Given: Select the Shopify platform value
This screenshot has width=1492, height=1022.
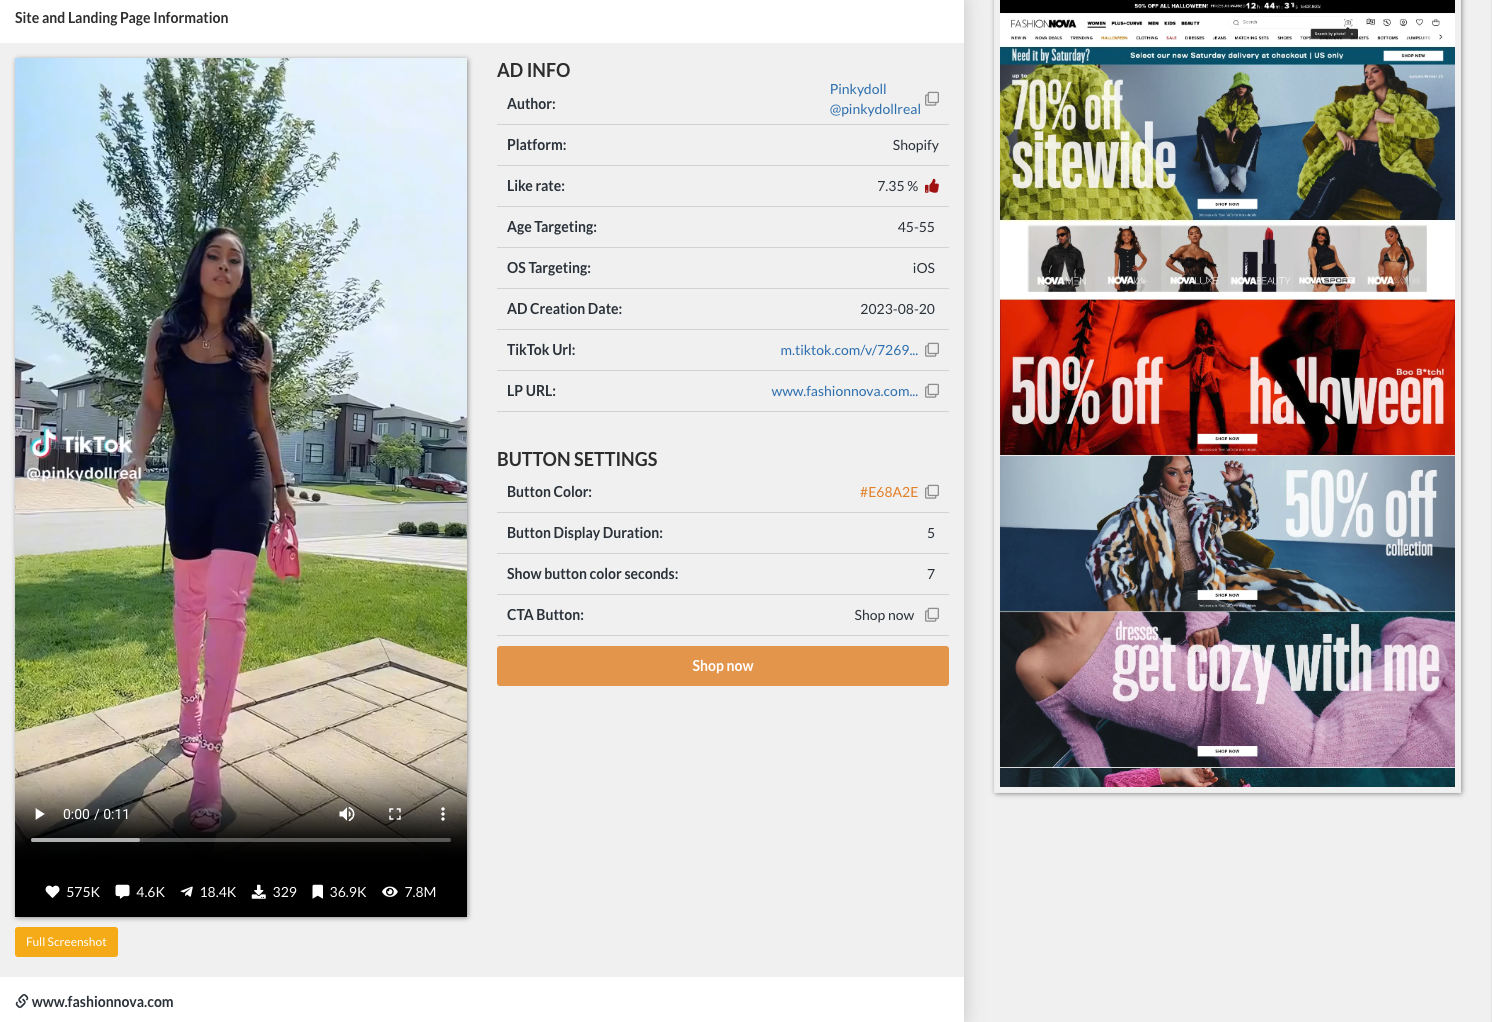Looking at the screenshot, I should [916, 145].
